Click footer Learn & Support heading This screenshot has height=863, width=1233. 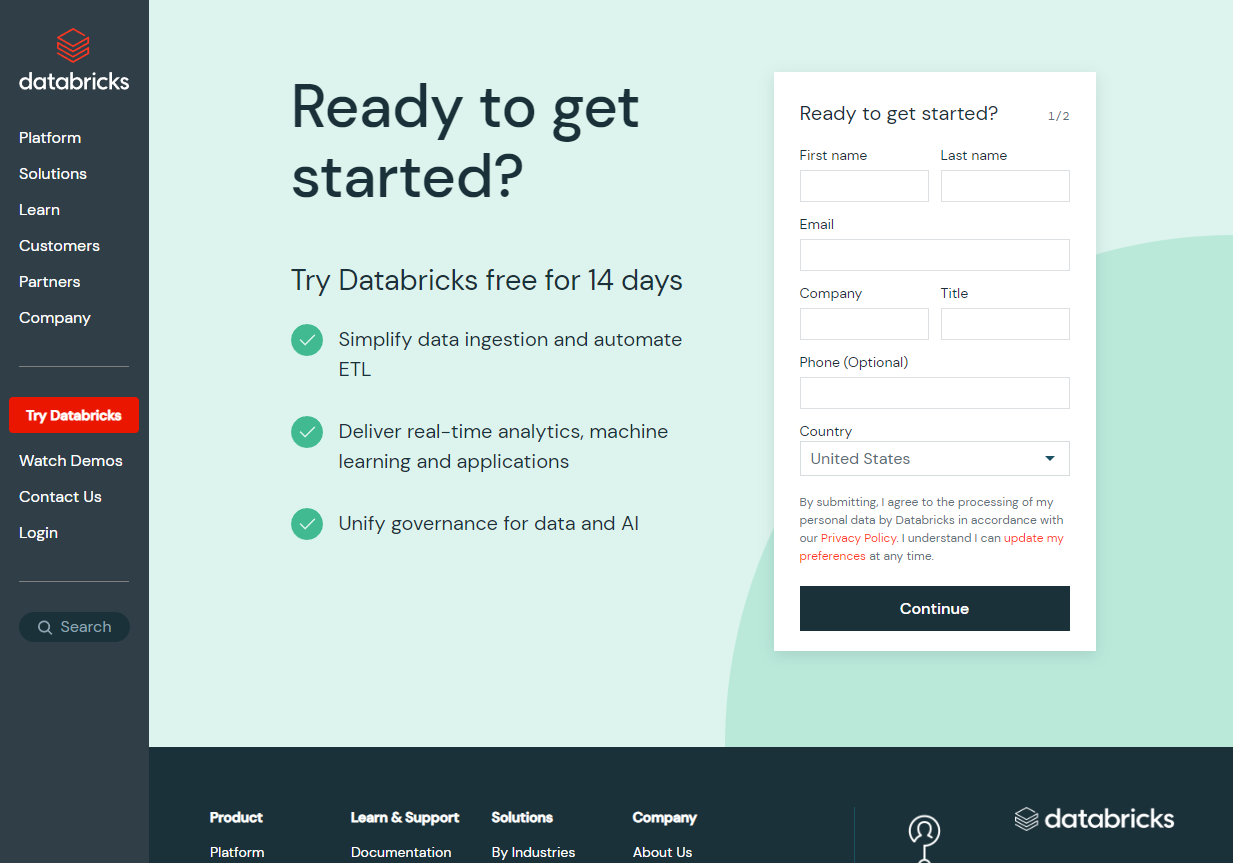(x=405, y=818)
